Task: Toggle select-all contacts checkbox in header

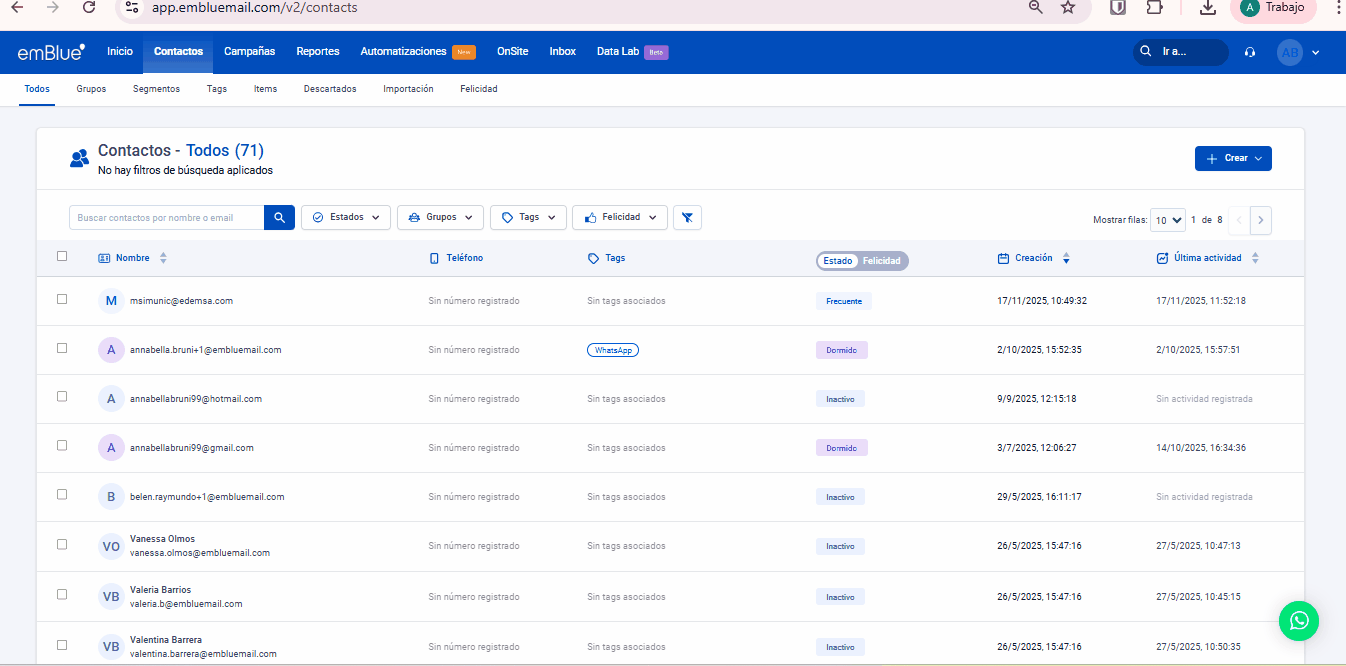Action: point(62,256)
